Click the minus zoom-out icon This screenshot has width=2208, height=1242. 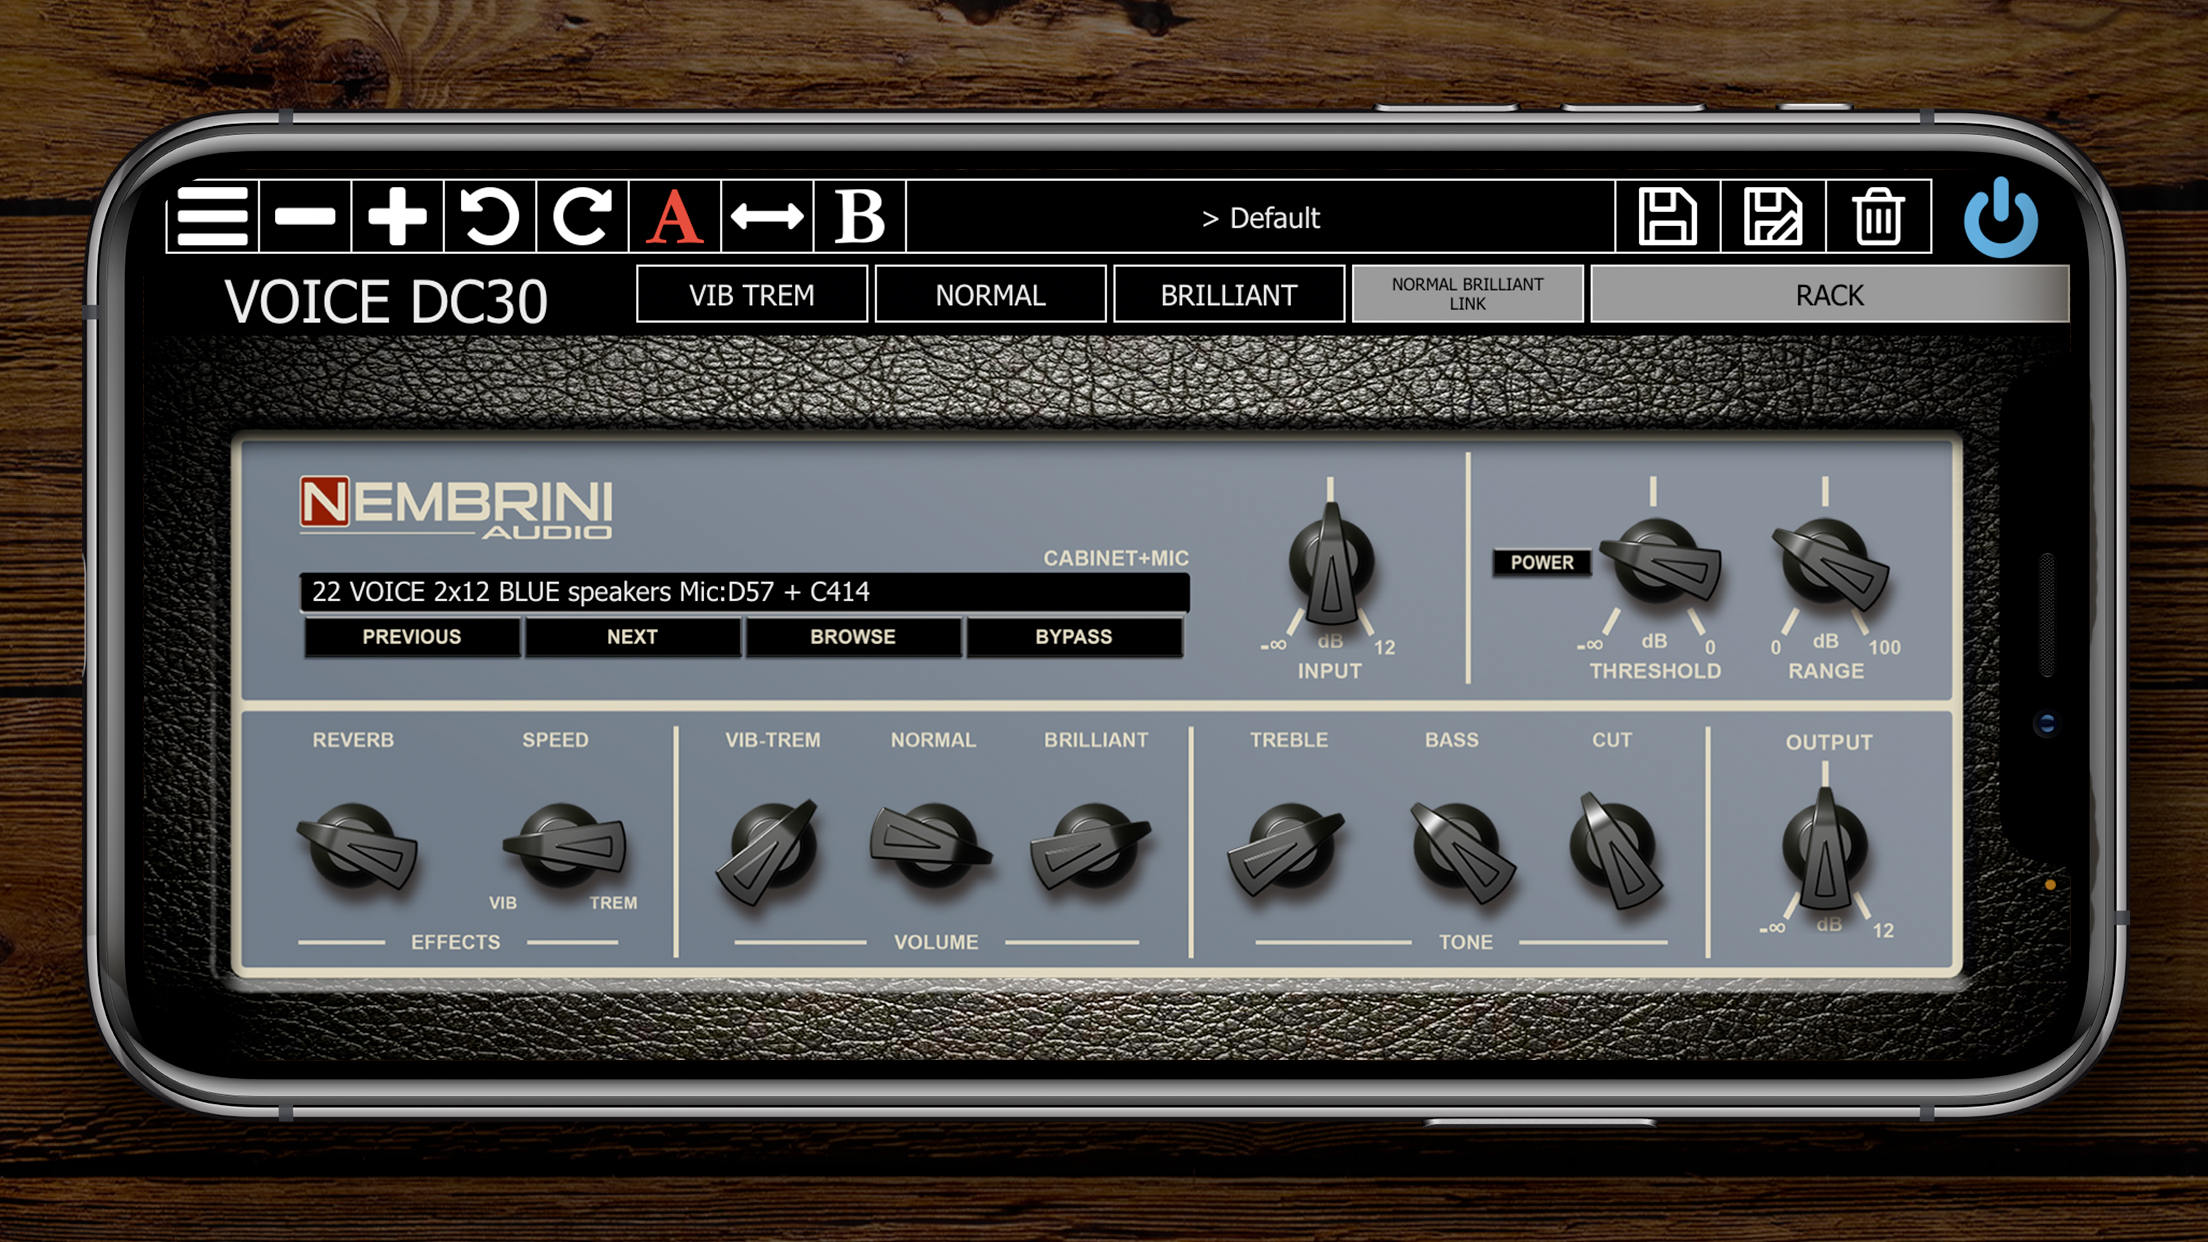[305, 216]
